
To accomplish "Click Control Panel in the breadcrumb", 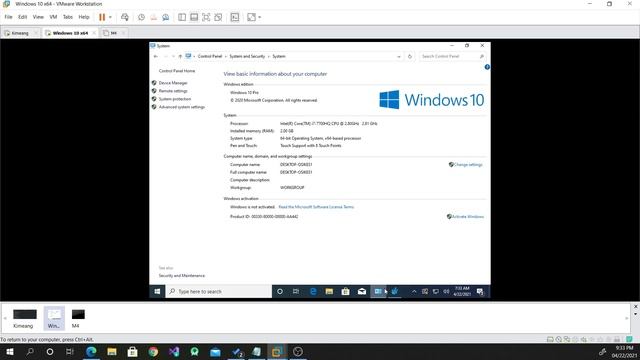I will [x=210, y=56].
